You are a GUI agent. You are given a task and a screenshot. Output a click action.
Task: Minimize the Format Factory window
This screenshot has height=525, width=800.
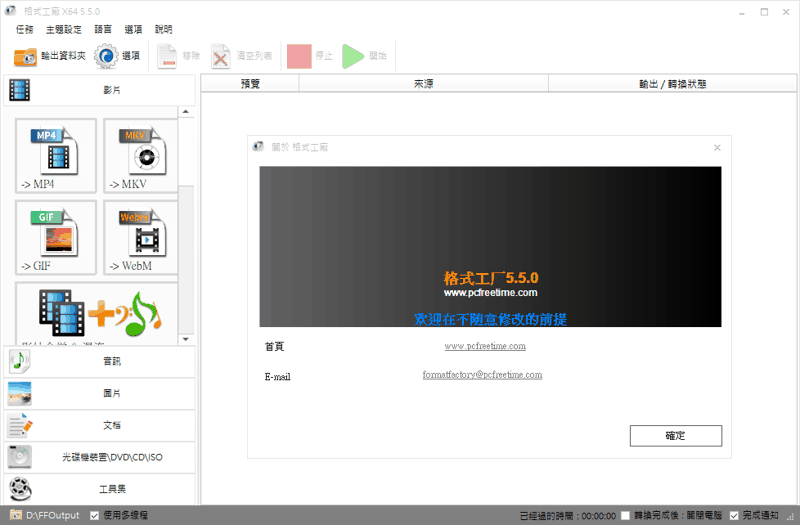pos(742,12)
